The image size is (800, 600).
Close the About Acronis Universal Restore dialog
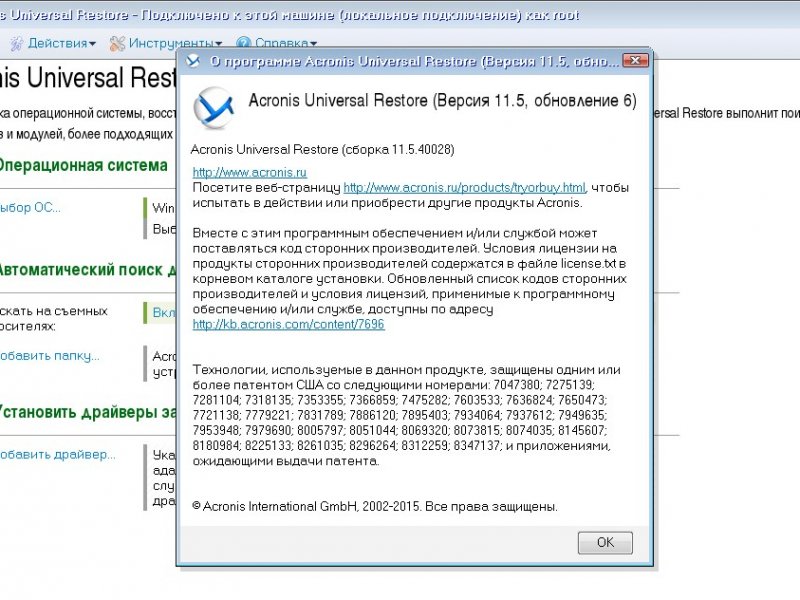635,60
